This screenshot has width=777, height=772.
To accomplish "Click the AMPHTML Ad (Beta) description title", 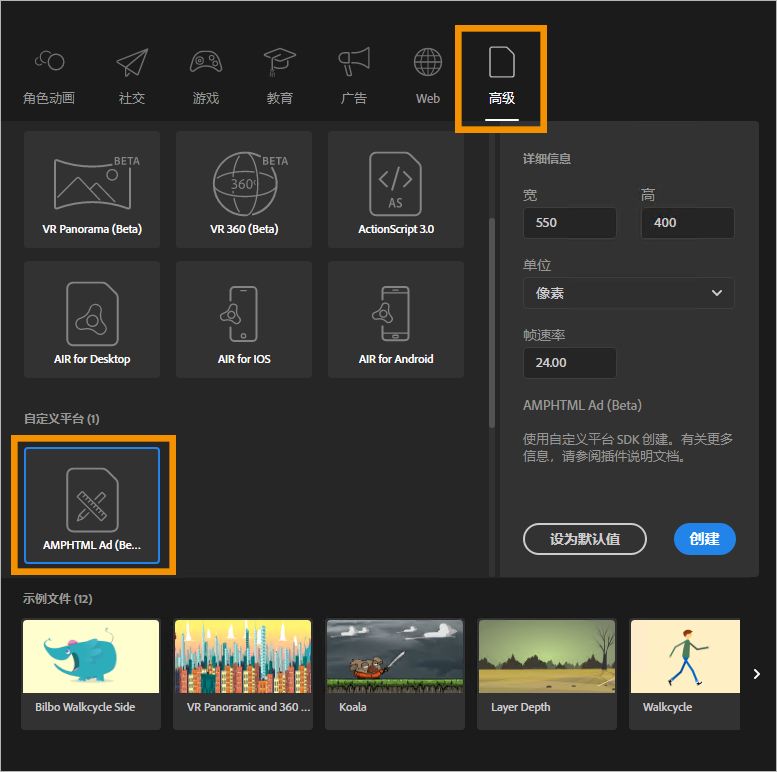I will tap(582, 405).
